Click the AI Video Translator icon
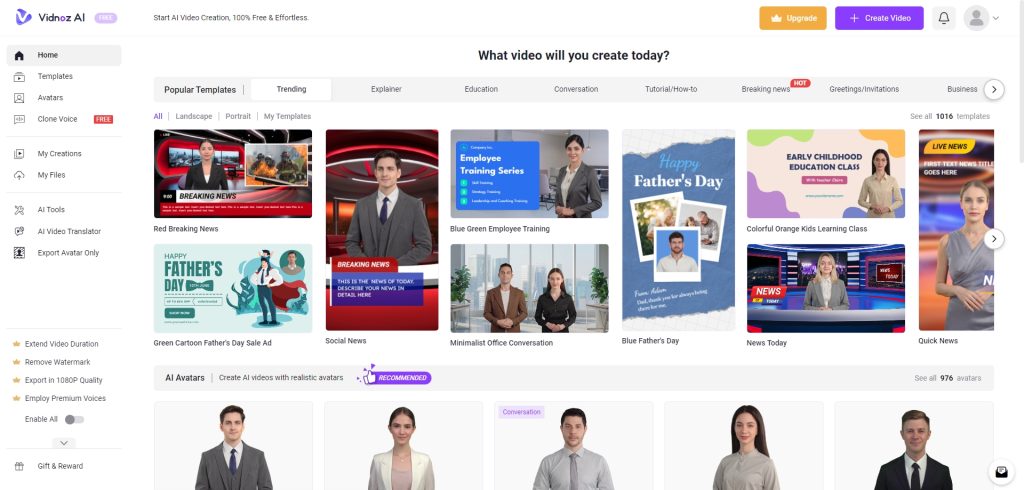This screenshot has width=1024, height=490. [x=19, y=231]
